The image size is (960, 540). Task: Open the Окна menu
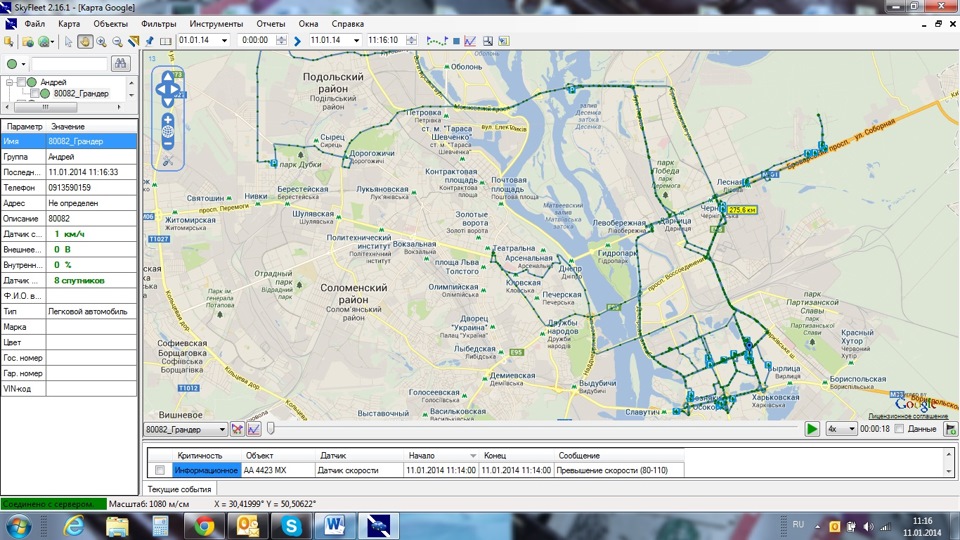tap(308, 24)
